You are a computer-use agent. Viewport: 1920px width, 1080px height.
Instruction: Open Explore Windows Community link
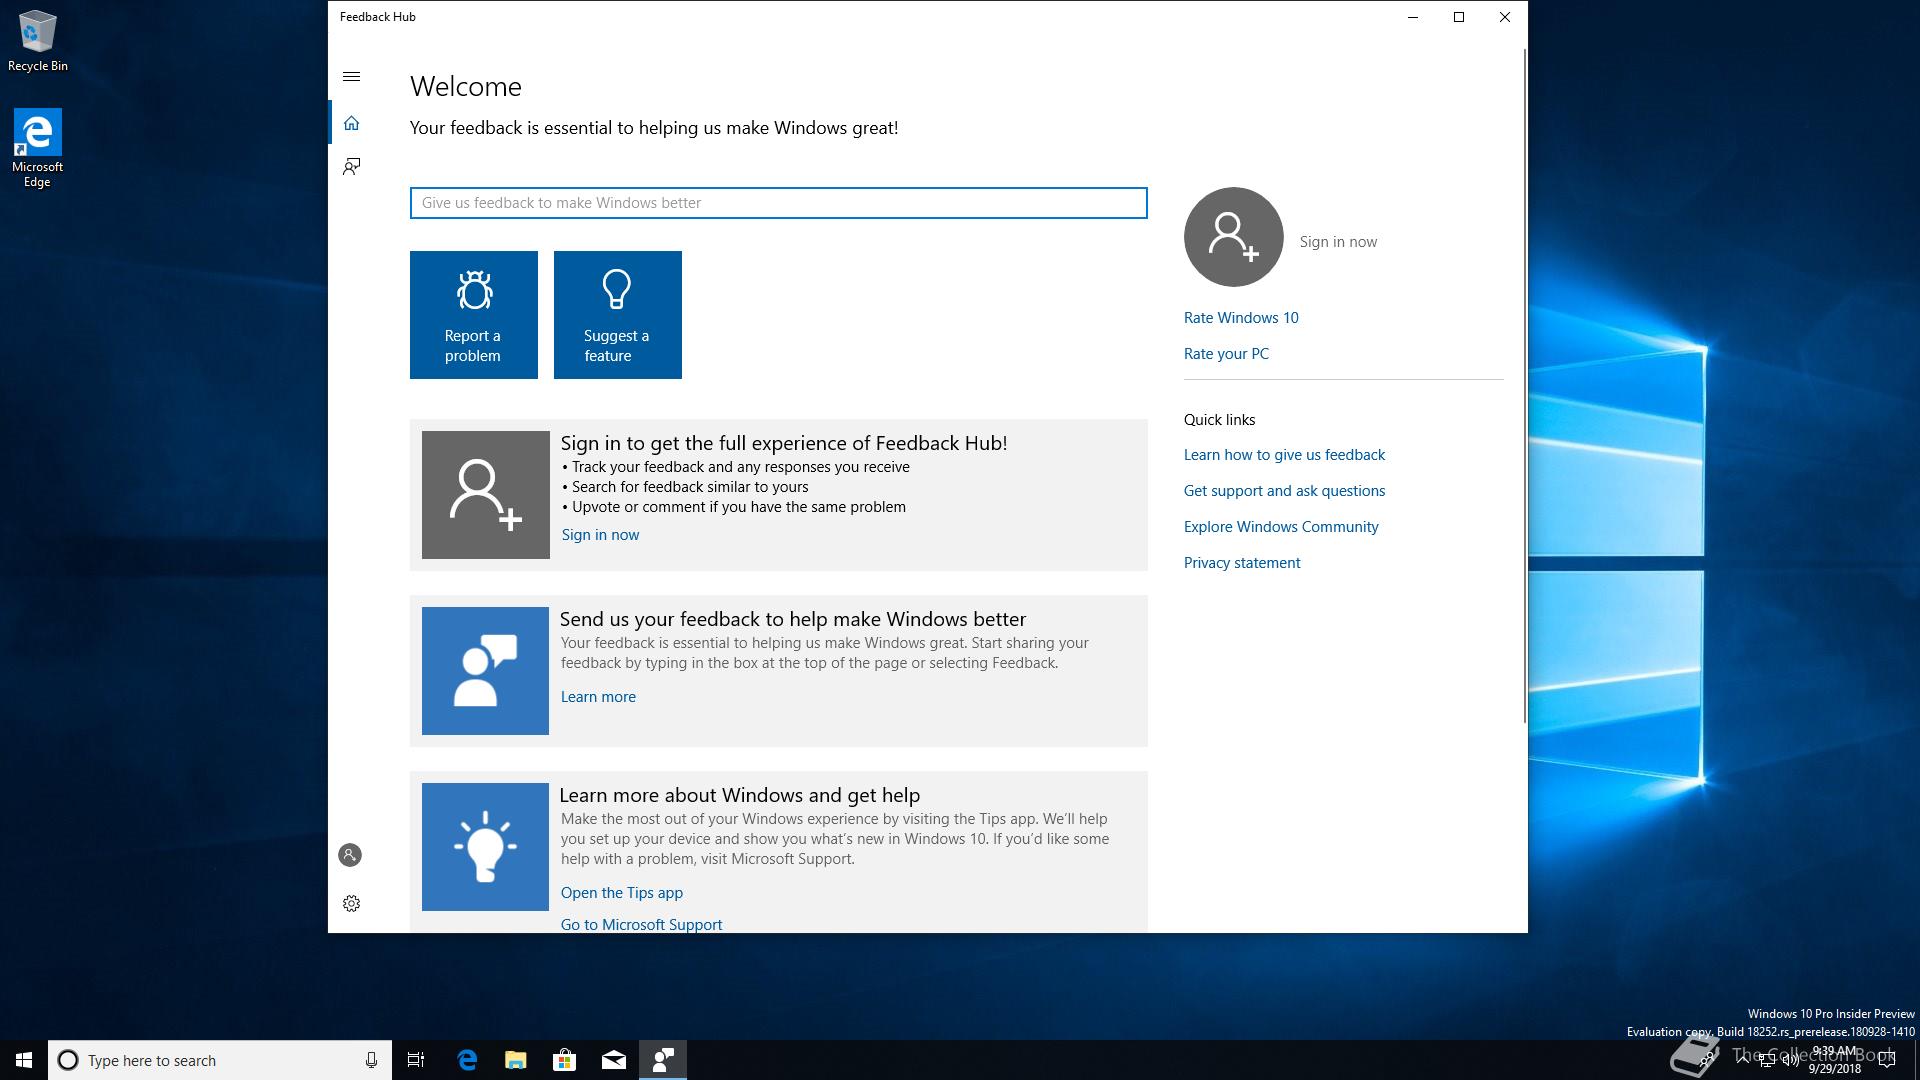(x=1281, y=527)
